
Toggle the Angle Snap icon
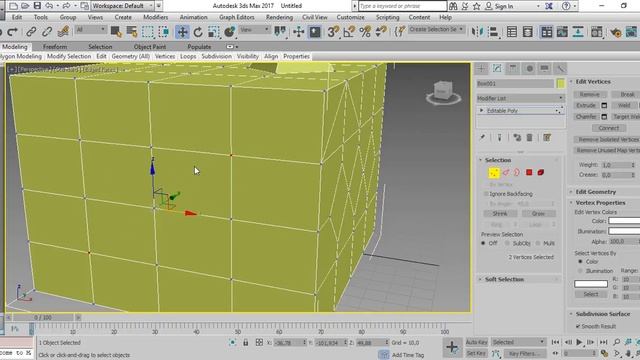[x=349, y=31]
